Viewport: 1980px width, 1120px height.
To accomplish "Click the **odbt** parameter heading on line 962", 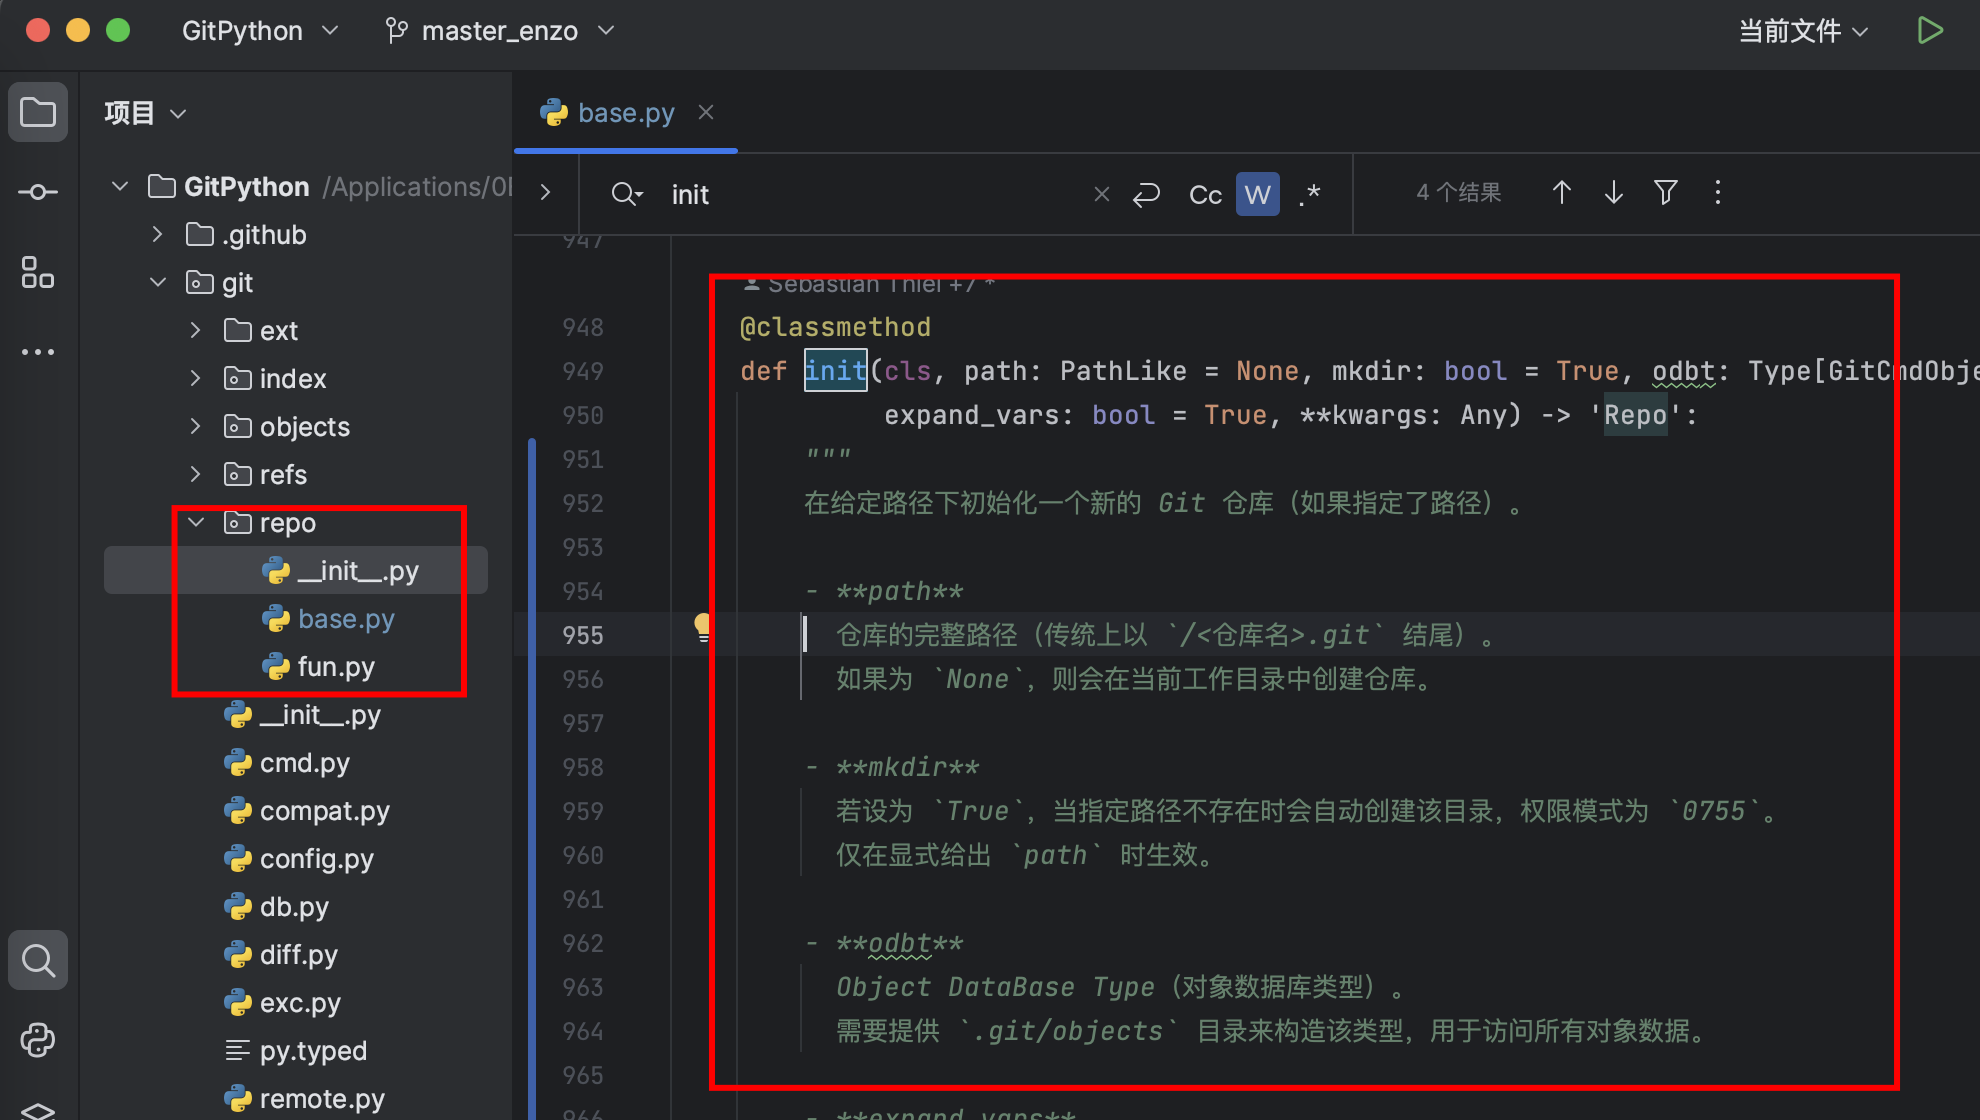I will pyautogui.click(x=900, y=943).
